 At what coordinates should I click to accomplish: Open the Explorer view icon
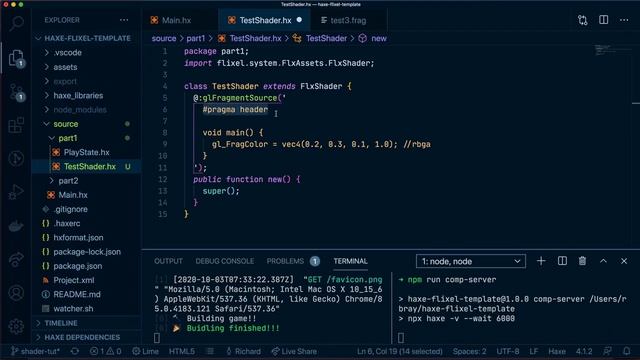pyautogui.click(x=16, y=58)
